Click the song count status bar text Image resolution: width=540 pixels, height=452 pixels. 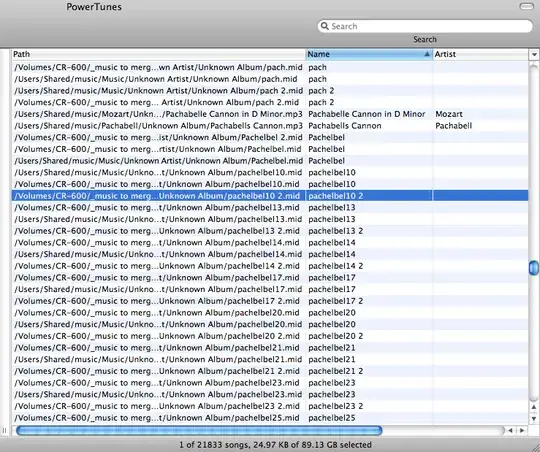(275, 445)
